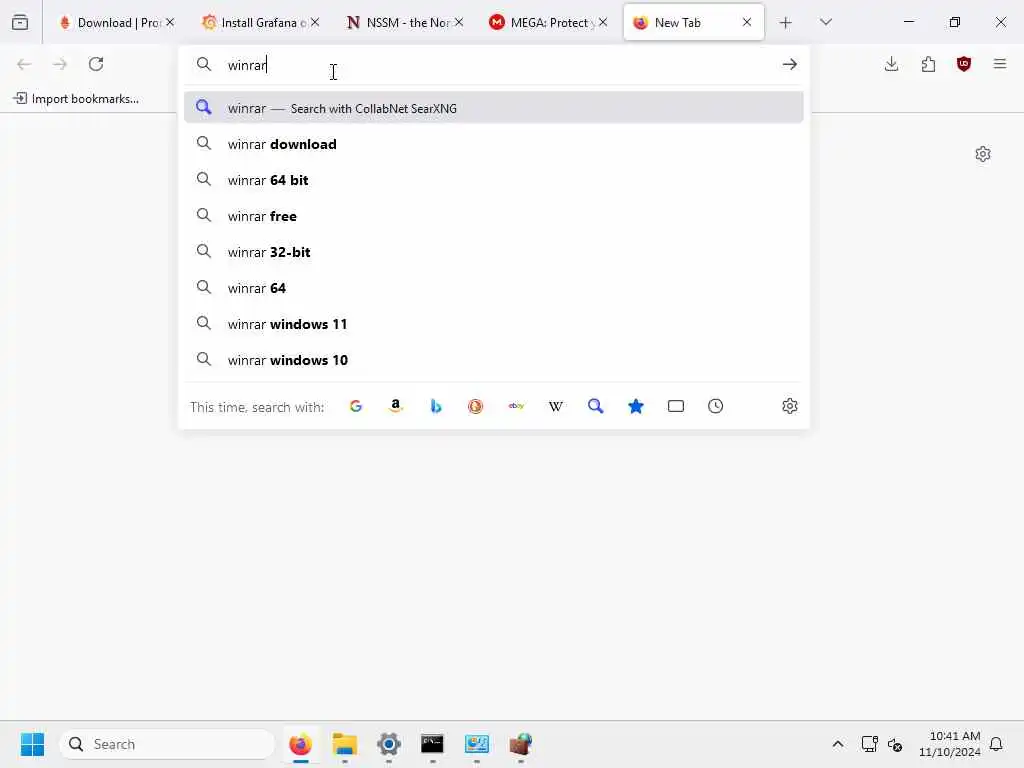Go back with the back arrow
The width and height of the screenshot is (1024, 768).
click(24, 64)
